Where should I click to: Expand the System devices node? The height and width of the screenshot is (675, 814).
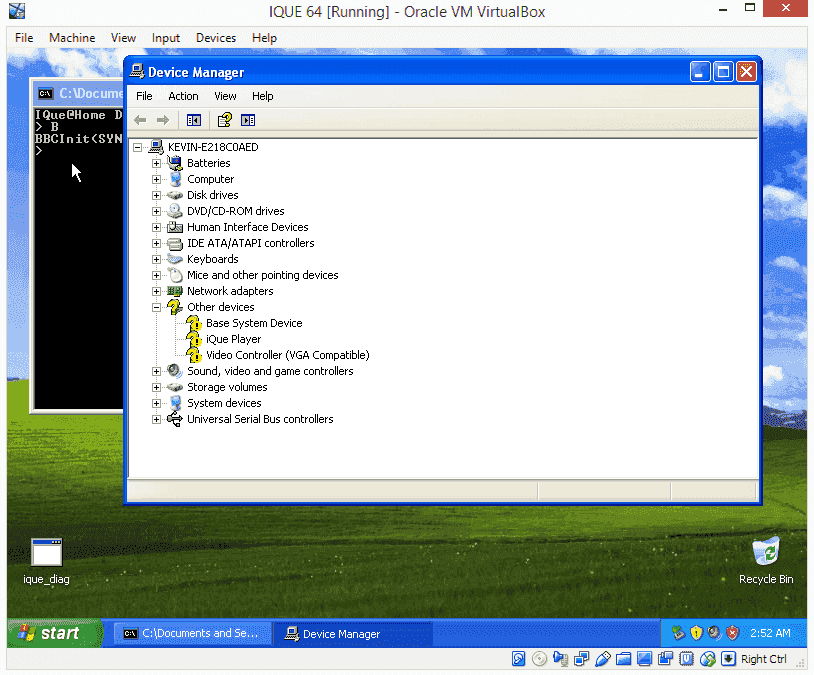156,403
